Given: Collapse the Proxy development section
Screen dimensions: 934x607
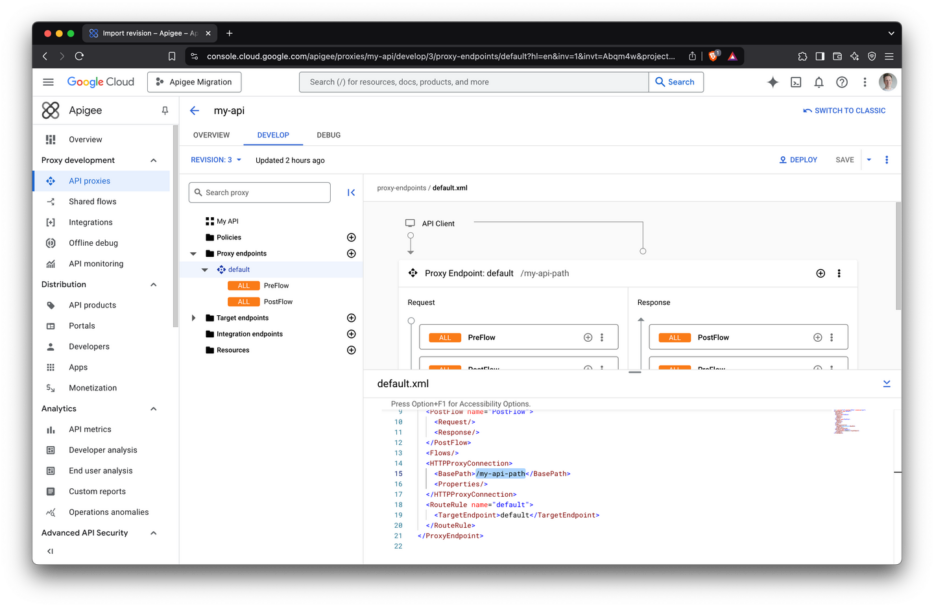Looking at the screenshot, I should tap(154, 160).
